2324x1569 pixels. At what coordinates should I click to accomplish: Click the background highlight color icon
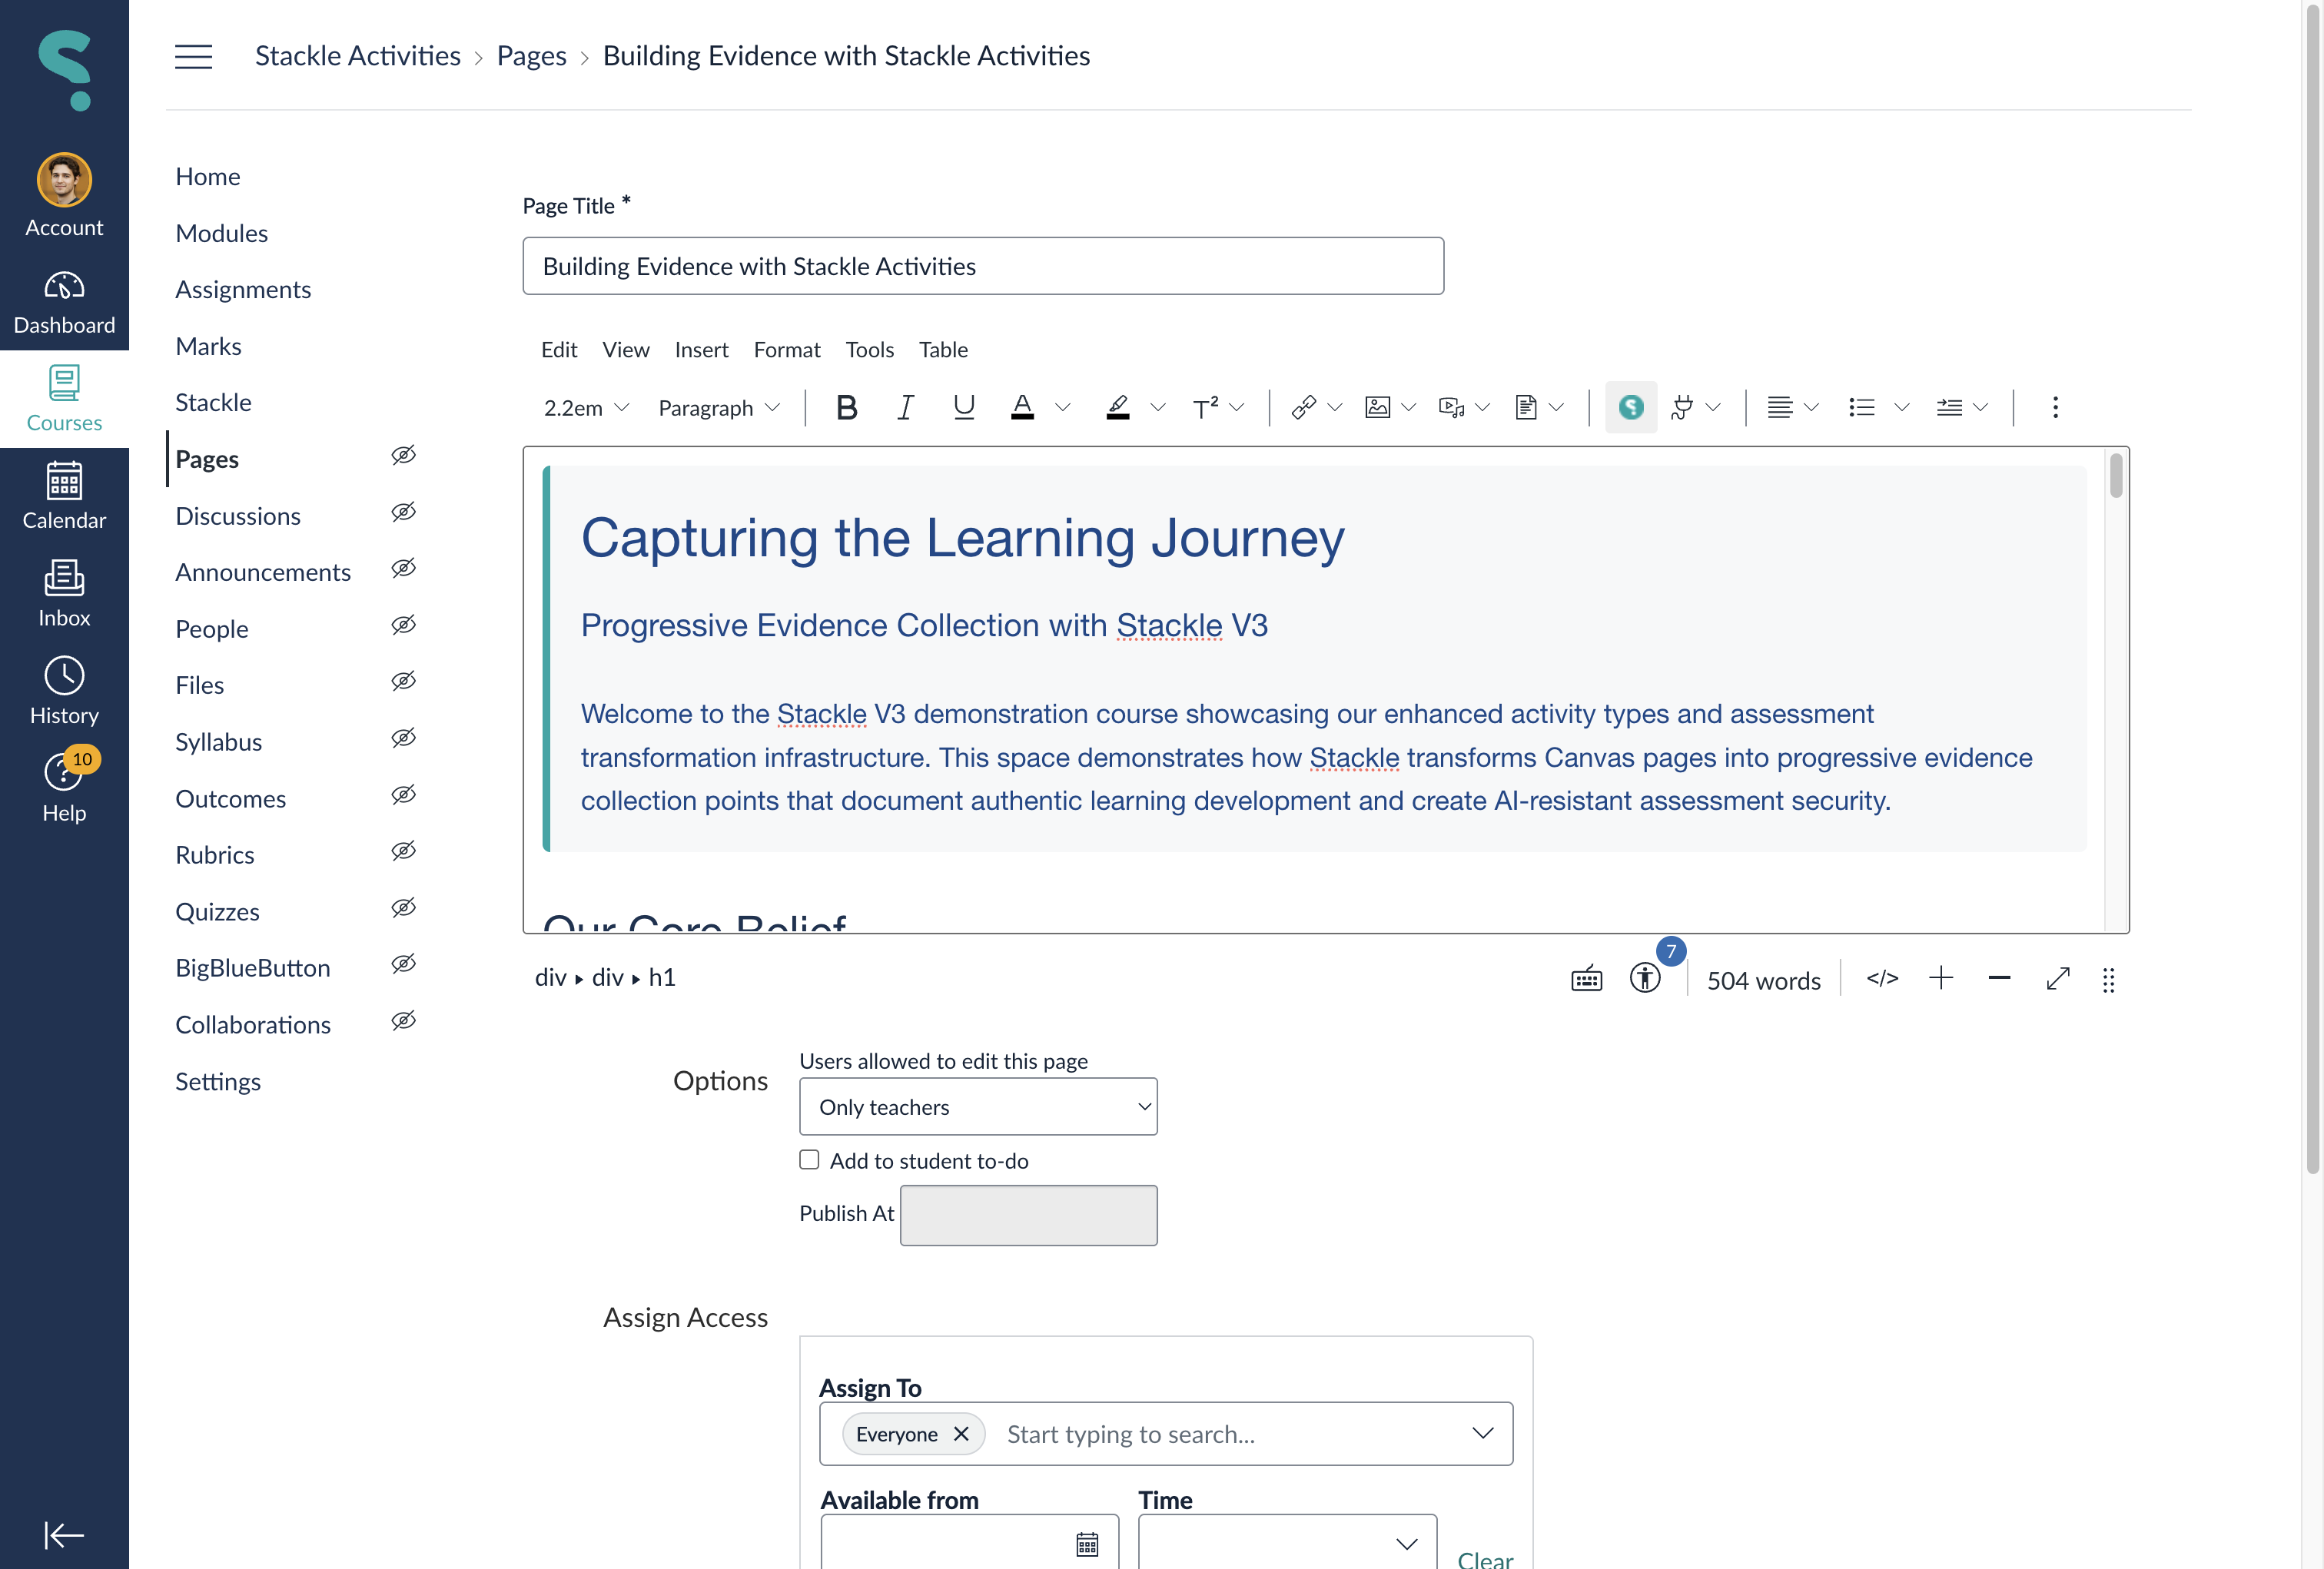(x=1118, y=408)
